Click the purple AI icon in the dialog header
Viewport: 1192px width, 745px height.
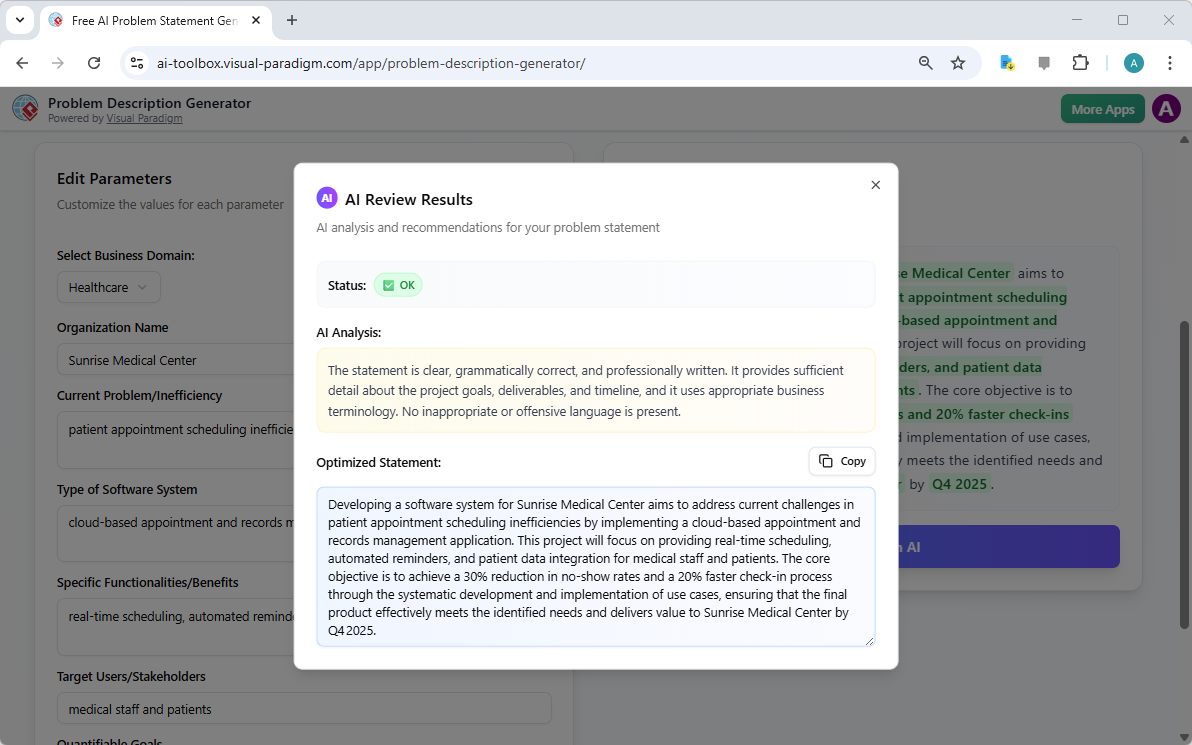point(327,198)
